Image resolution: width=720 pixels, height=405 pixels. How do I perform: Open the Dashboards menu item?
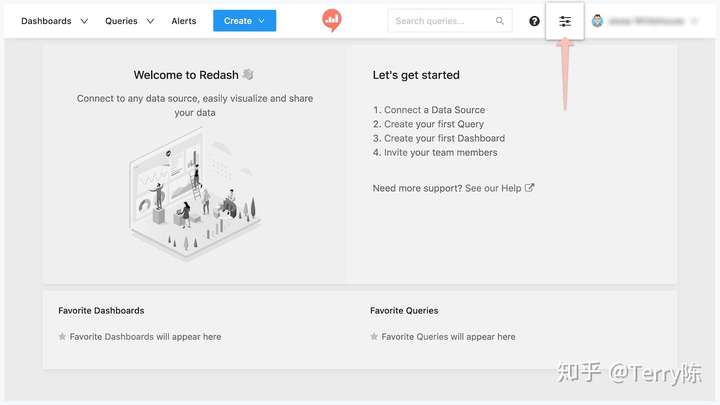pos(46,21)
